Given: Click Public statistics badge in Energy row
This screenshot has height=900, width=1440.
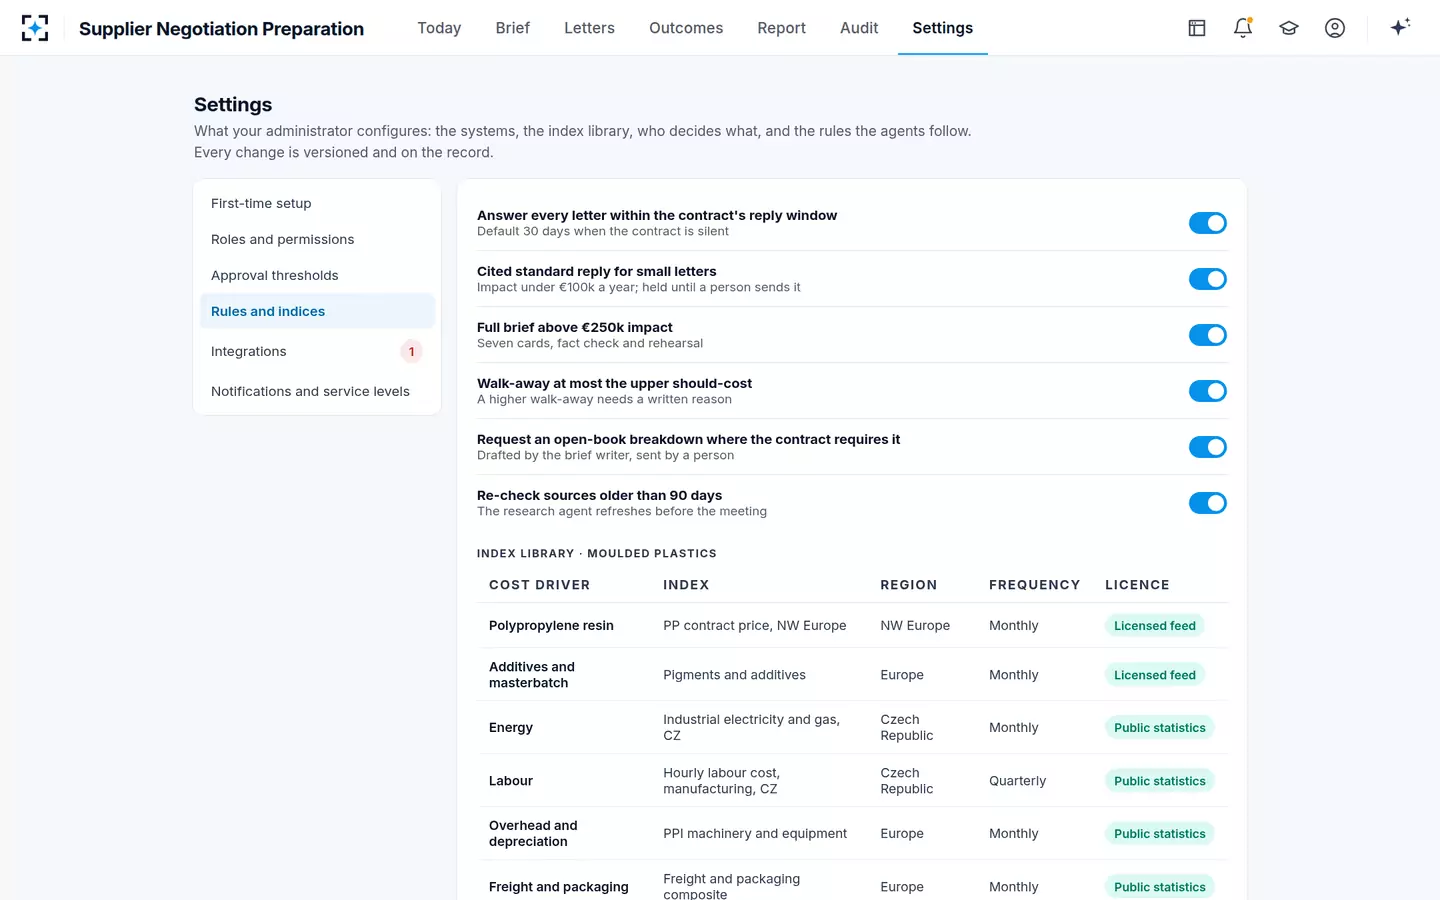Looking at the screenshot, I should coord(1160,727).
